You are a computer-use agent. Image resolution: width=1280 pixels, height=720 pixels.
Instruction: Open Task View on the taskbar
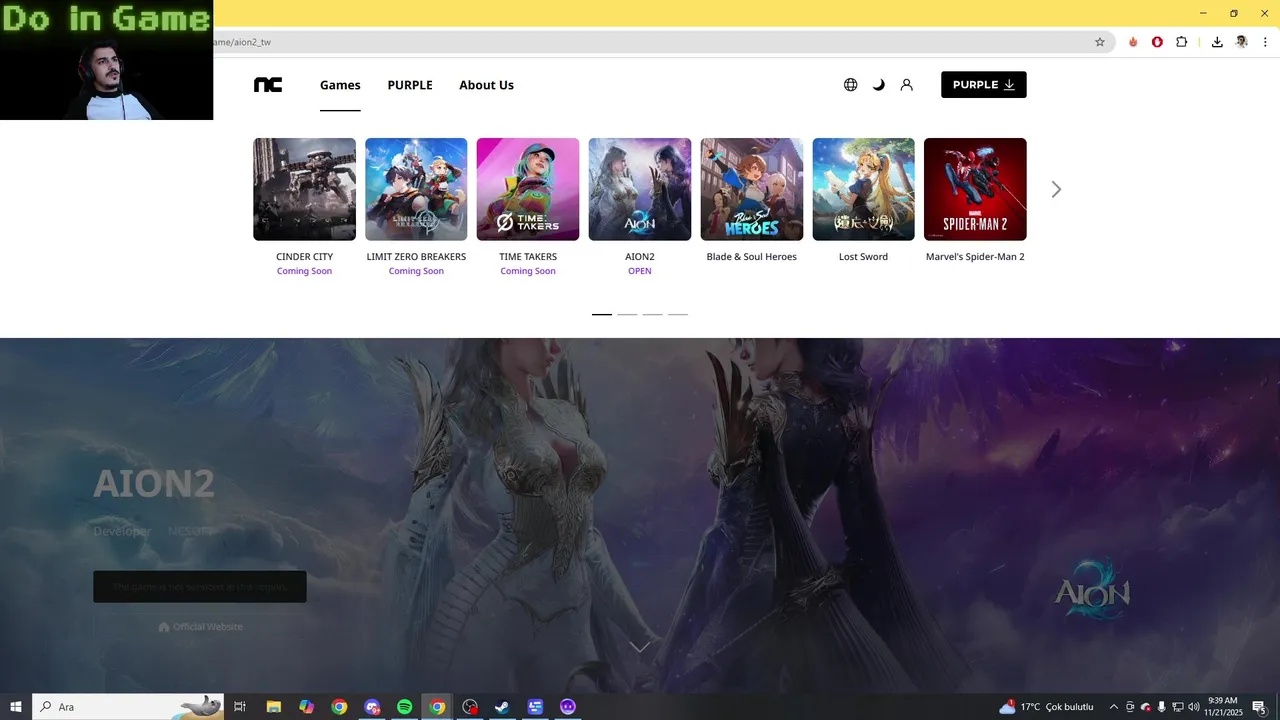[240, 707]
